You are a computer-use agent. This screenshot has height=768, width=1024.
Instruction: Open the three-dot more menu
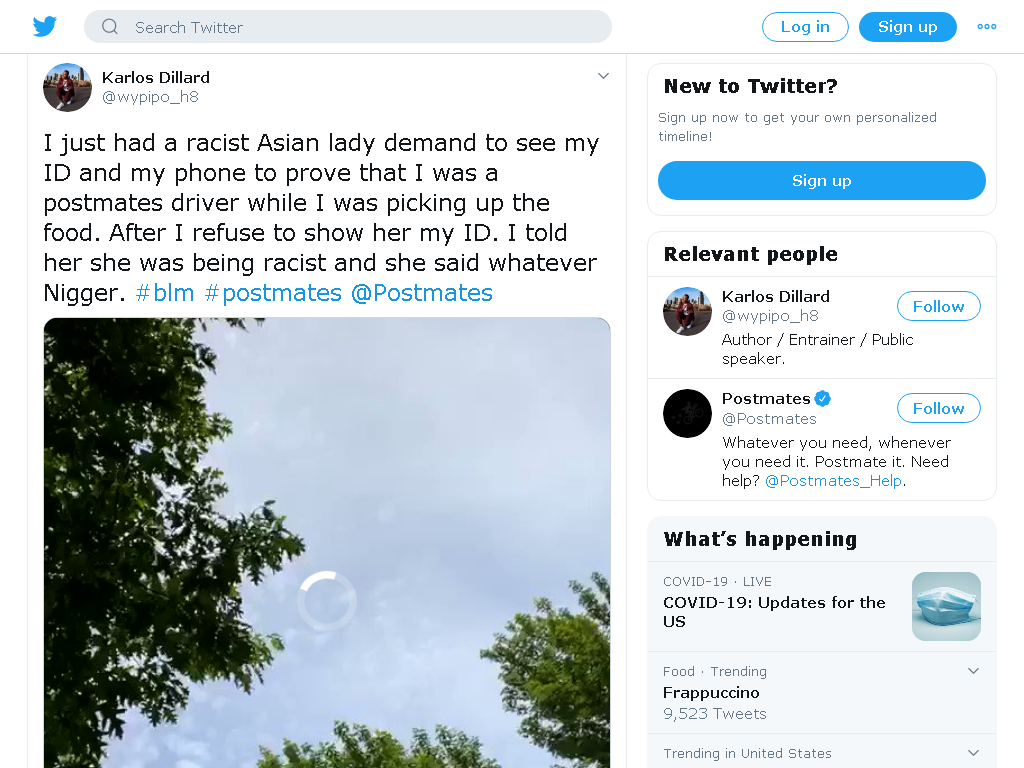point(986,27)
